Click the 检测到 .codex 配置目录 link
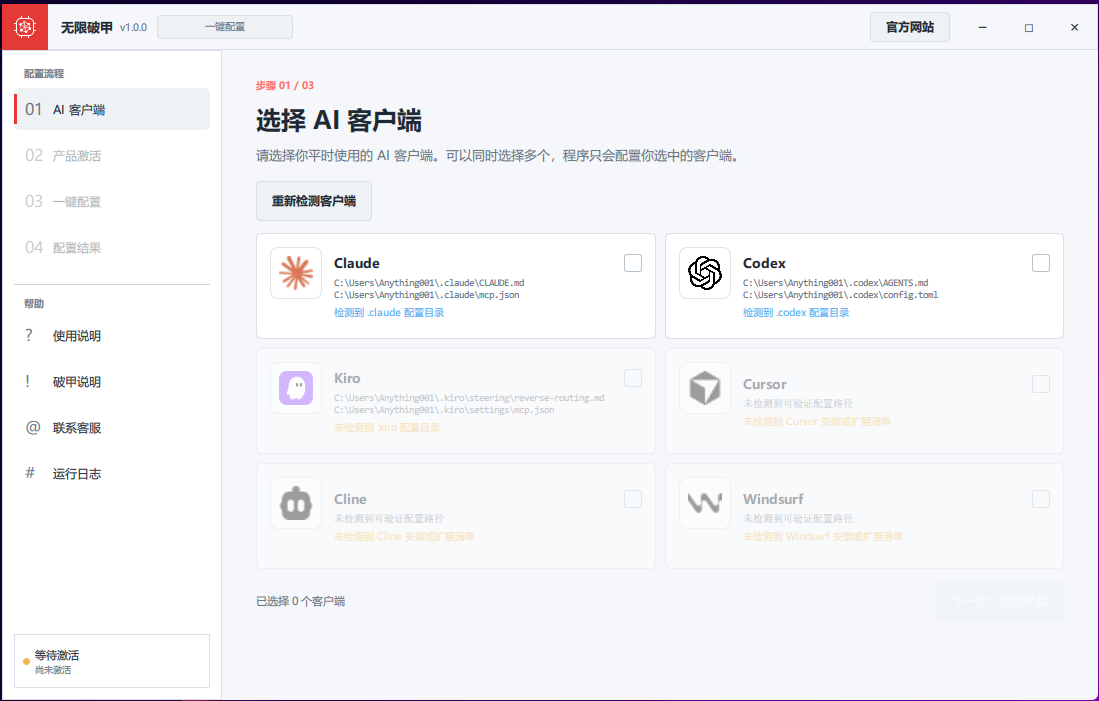The image size is (1099, 701). point(796,313)
